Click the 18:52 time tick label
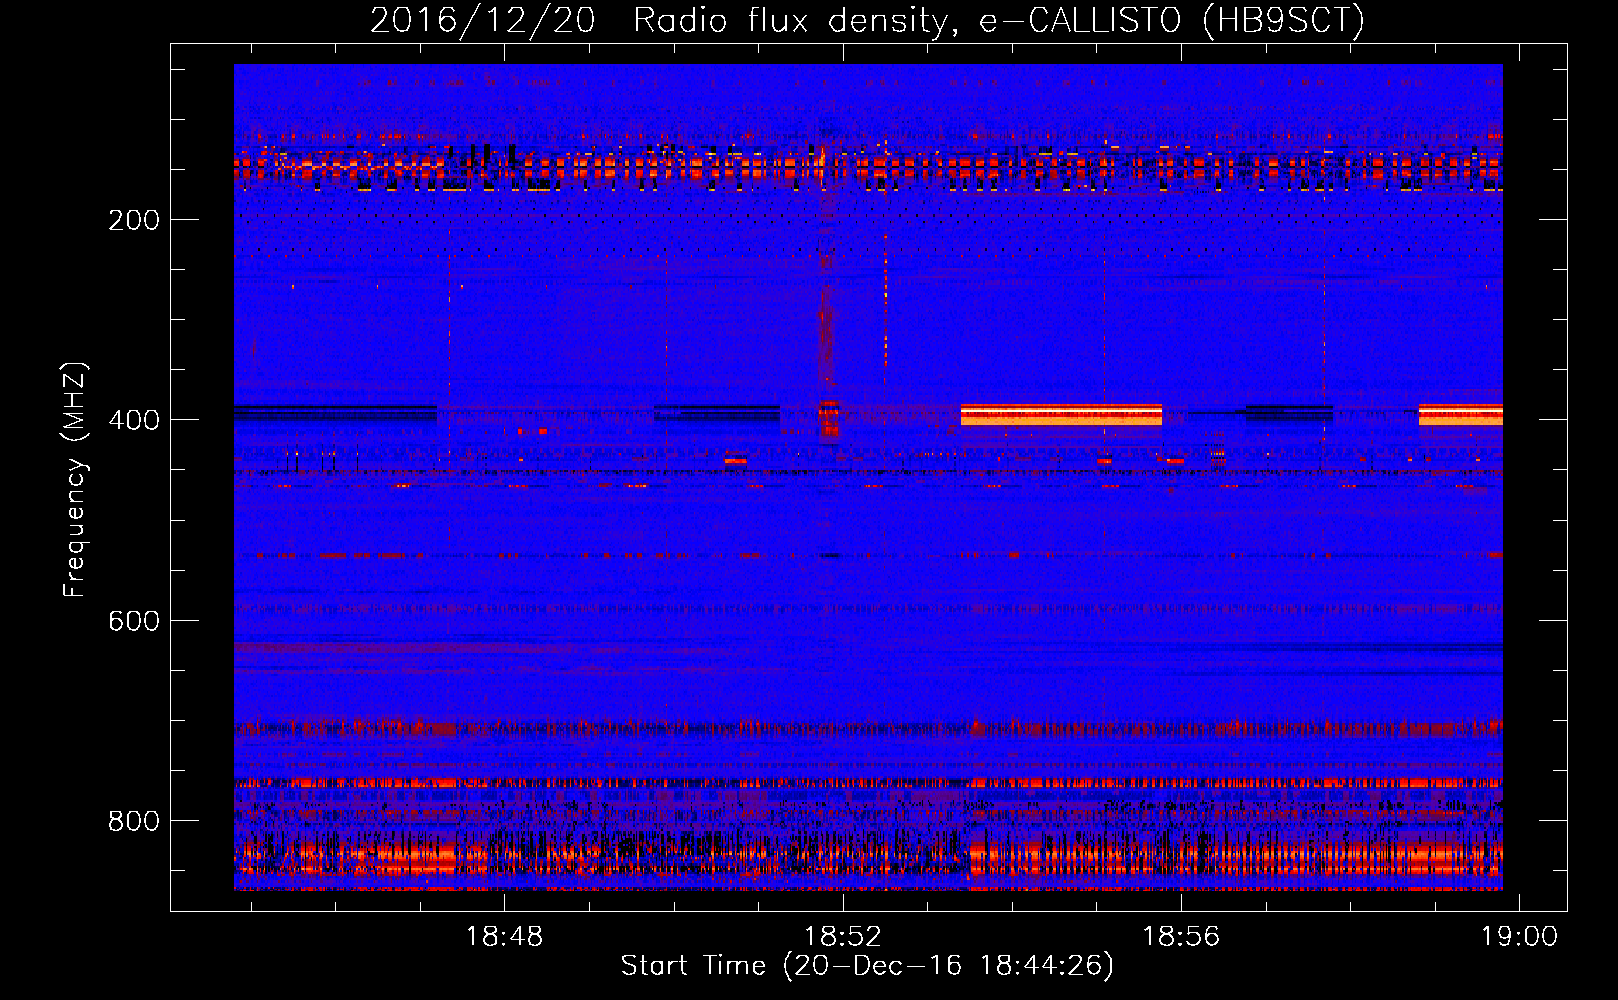Screen dimensions: 1618x1000 pyautogui.click(x=843, y=937)
